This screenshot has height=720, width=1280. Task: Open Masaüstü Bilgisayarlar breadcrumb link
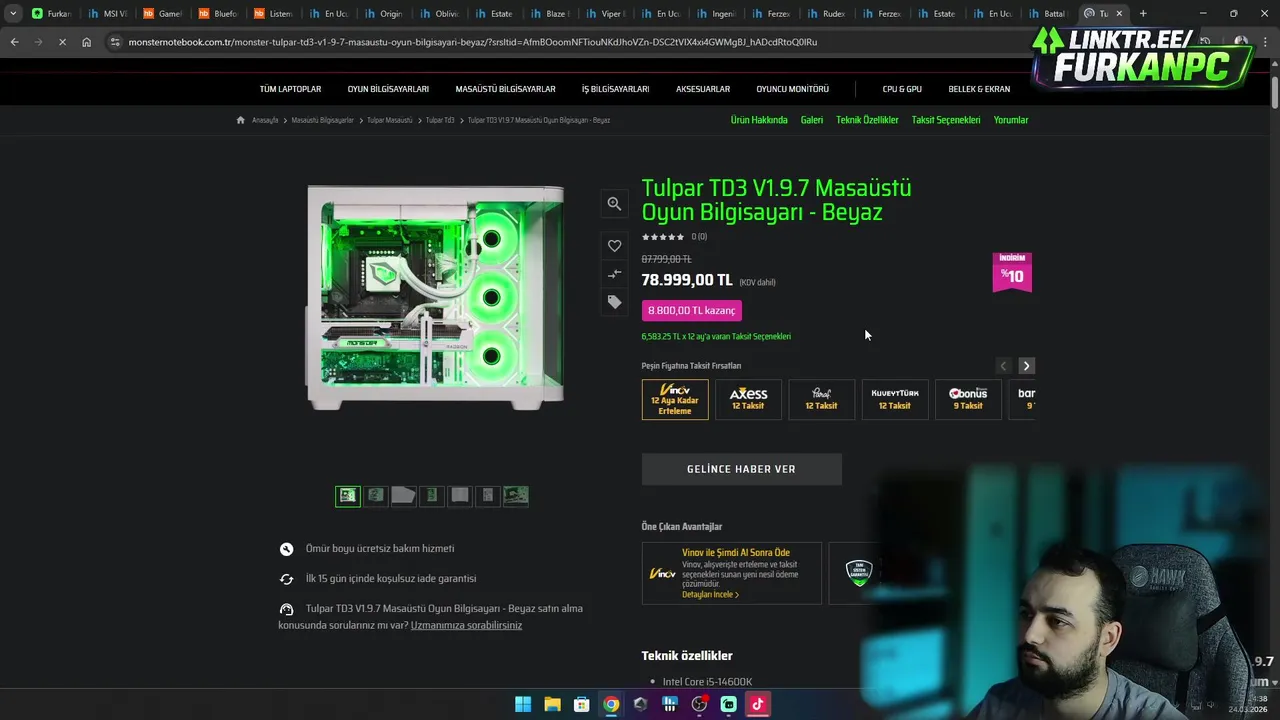coord(322,120)
